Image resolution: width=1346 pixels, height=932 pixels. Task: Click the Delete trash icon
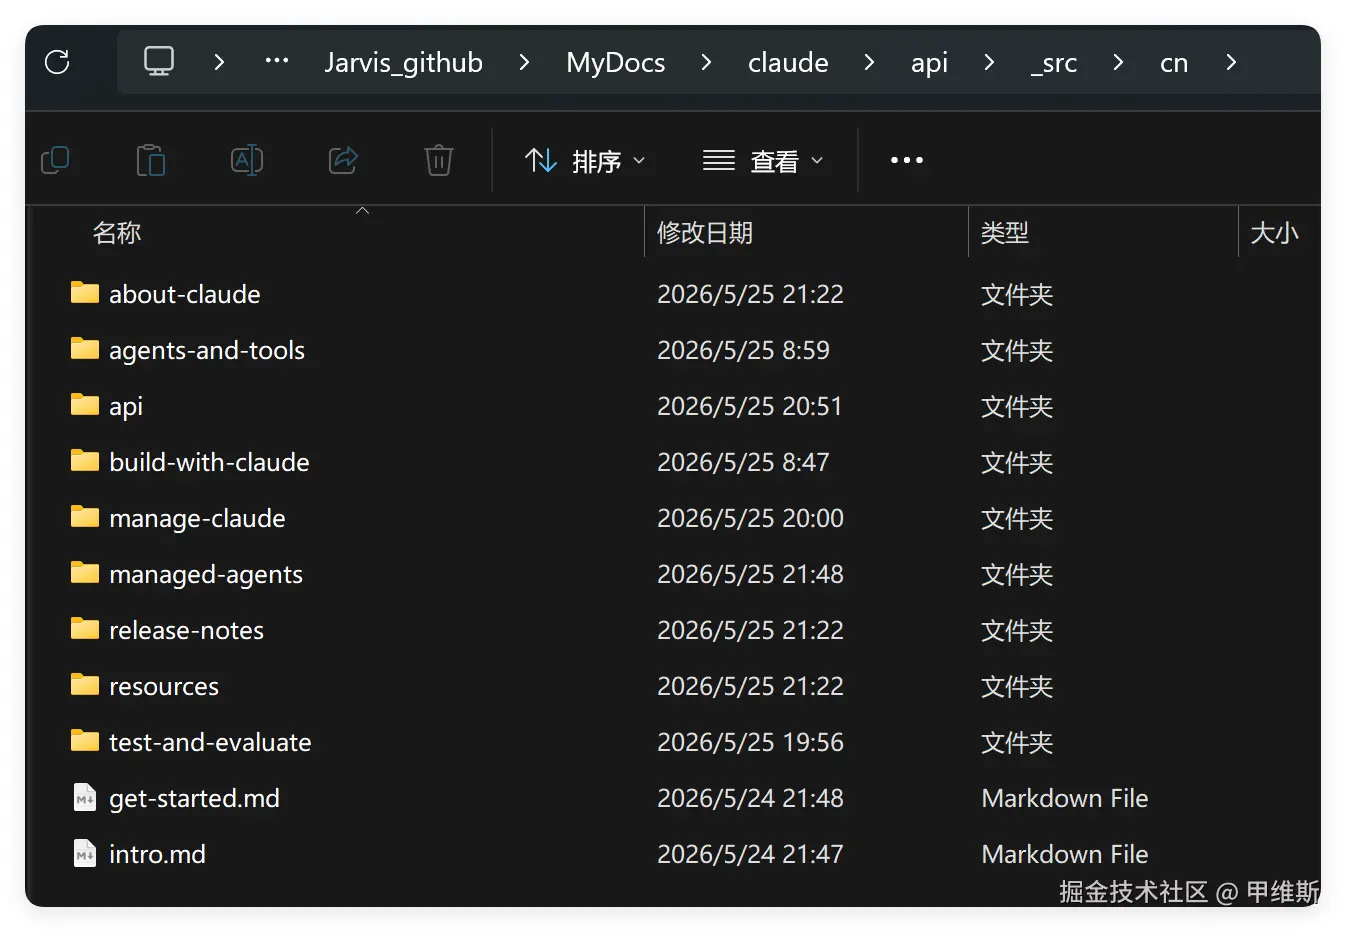439,160
